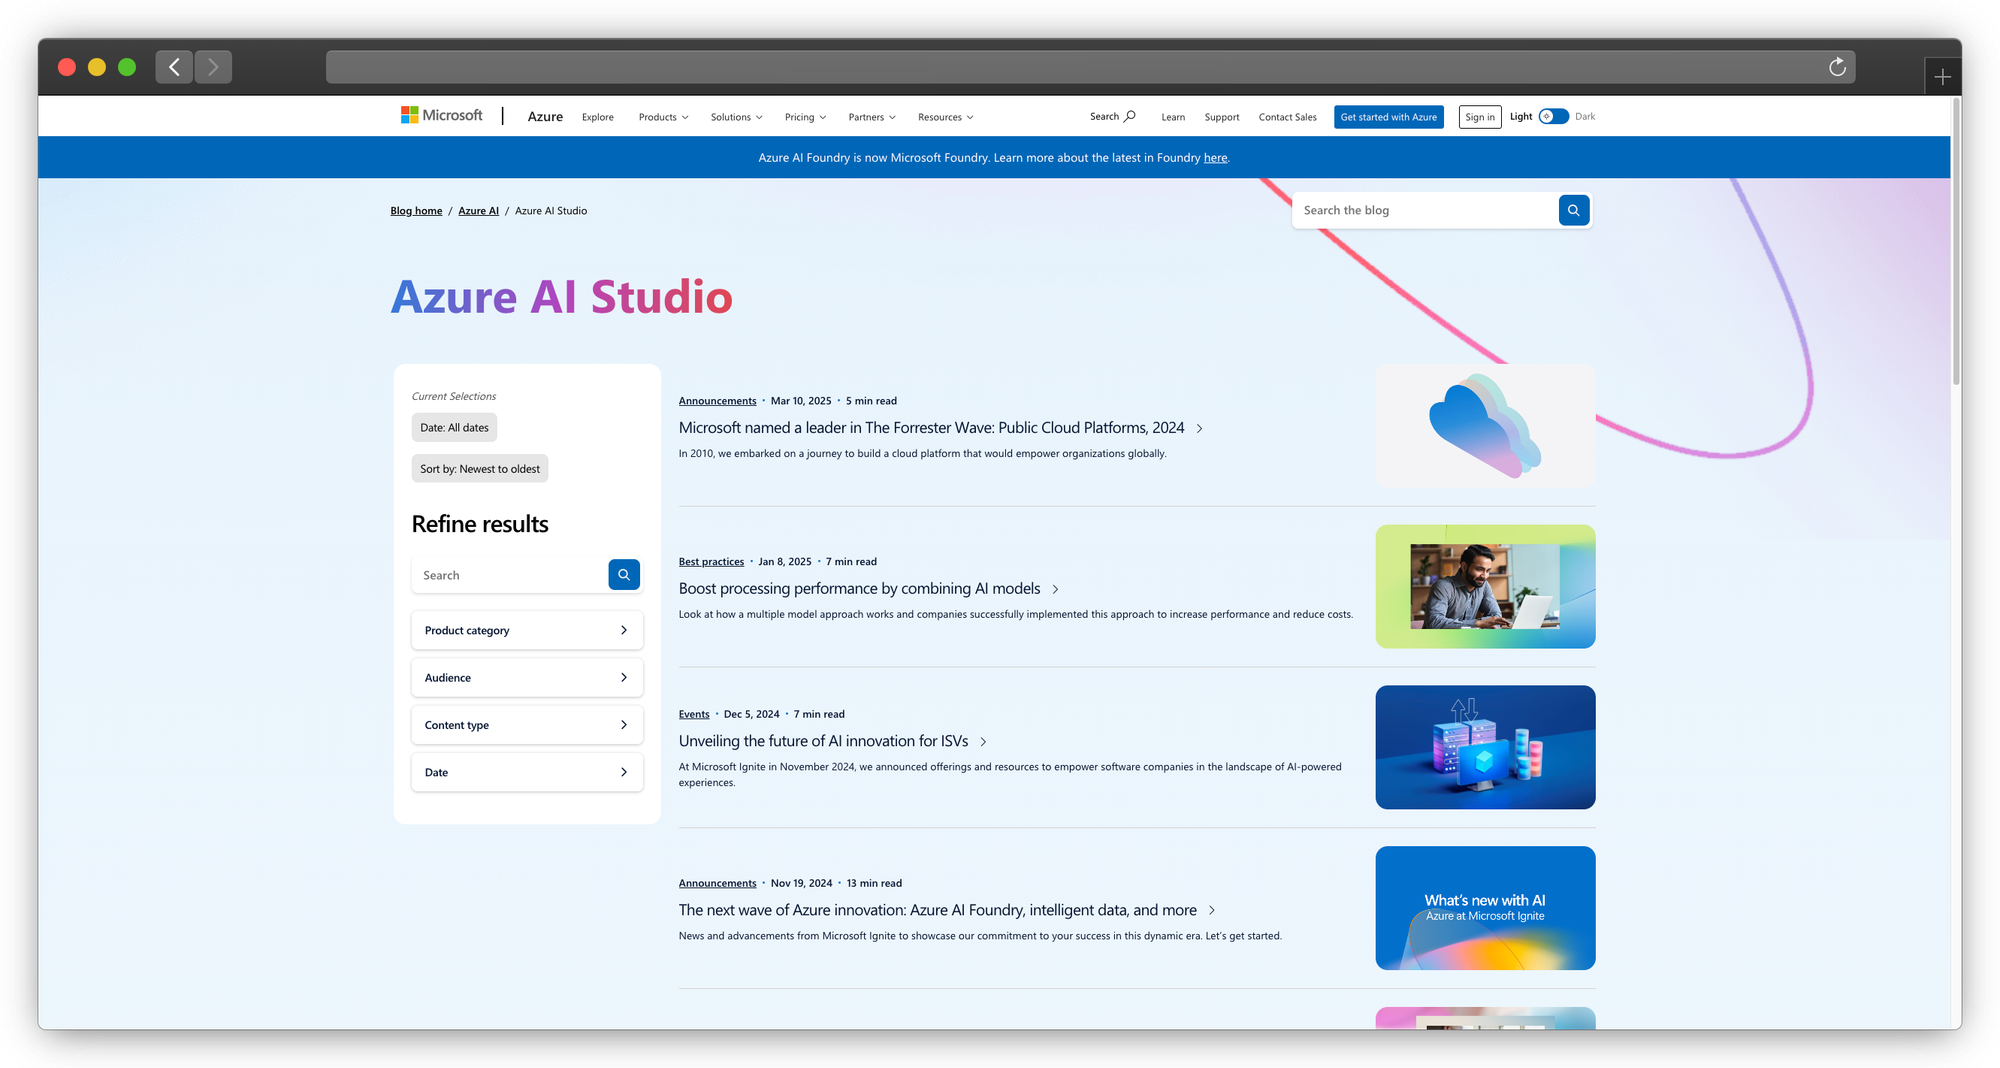Reload the page with browser refresh icon
Viewport: 2000px width, 1068px height.
(x=1837, y=67)
